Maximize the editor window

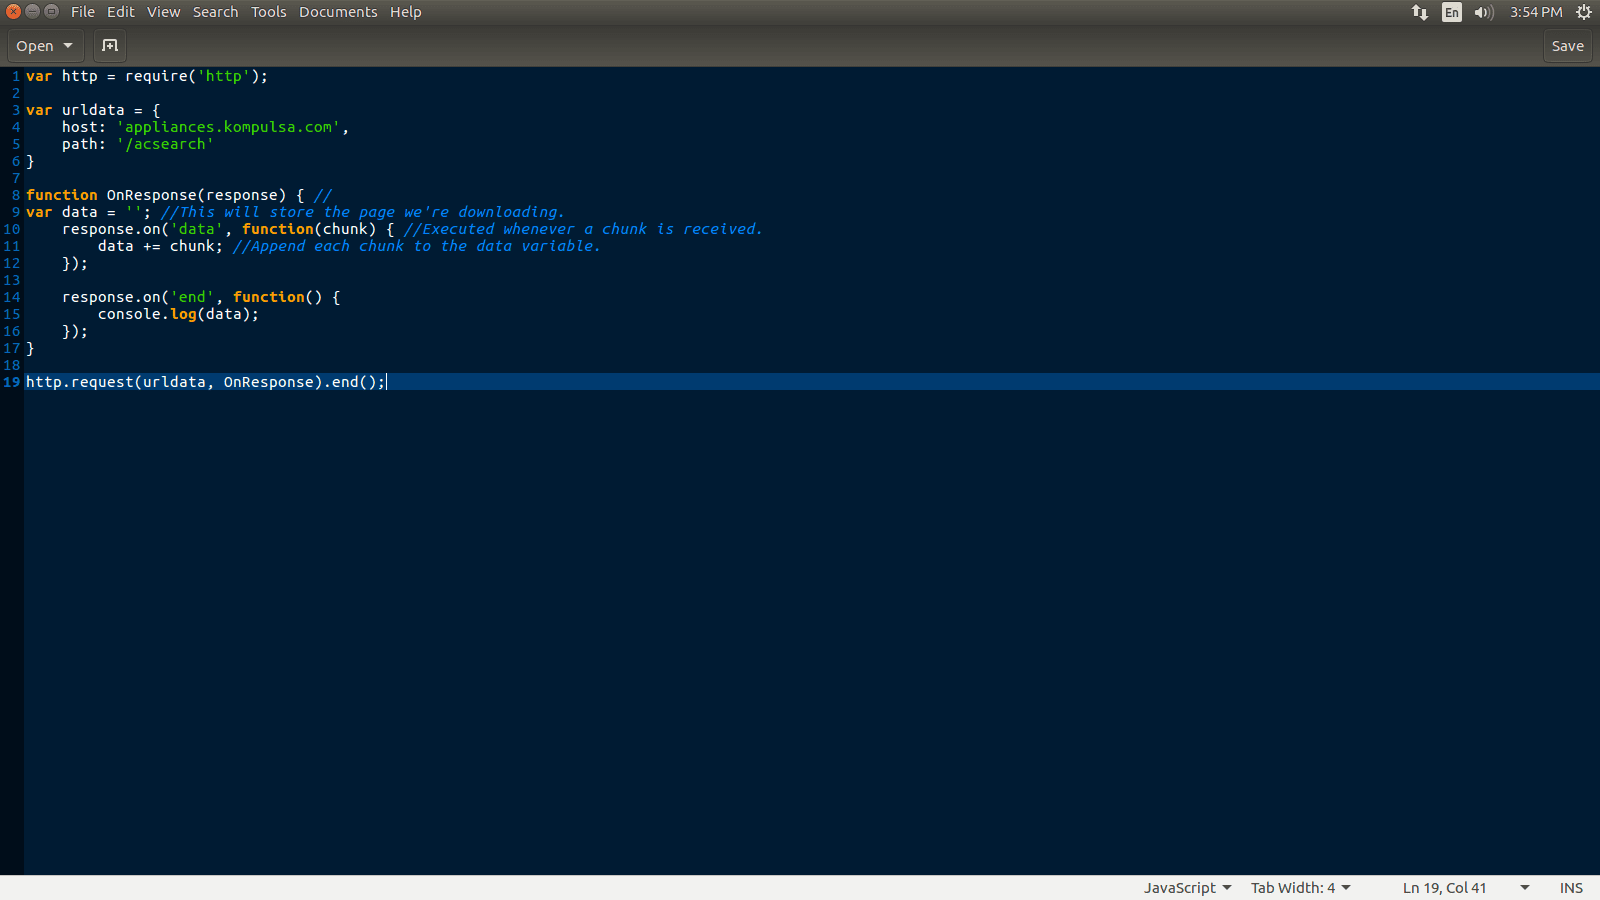click(51, 12)
